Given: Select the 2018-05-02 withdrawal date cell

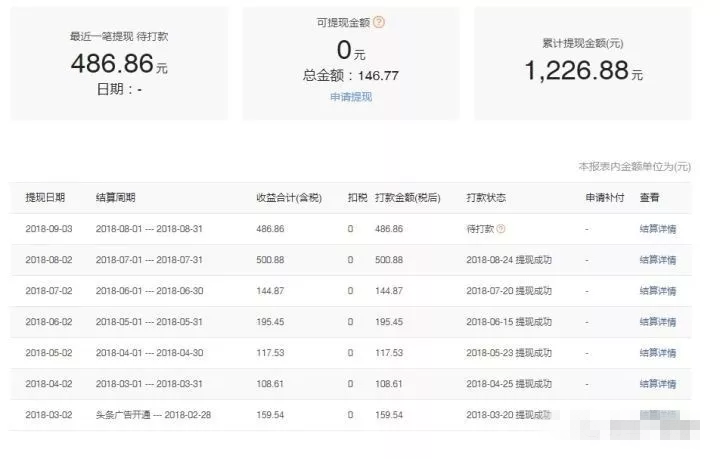Looking at the screenshot, I should [x=49, y=353].
